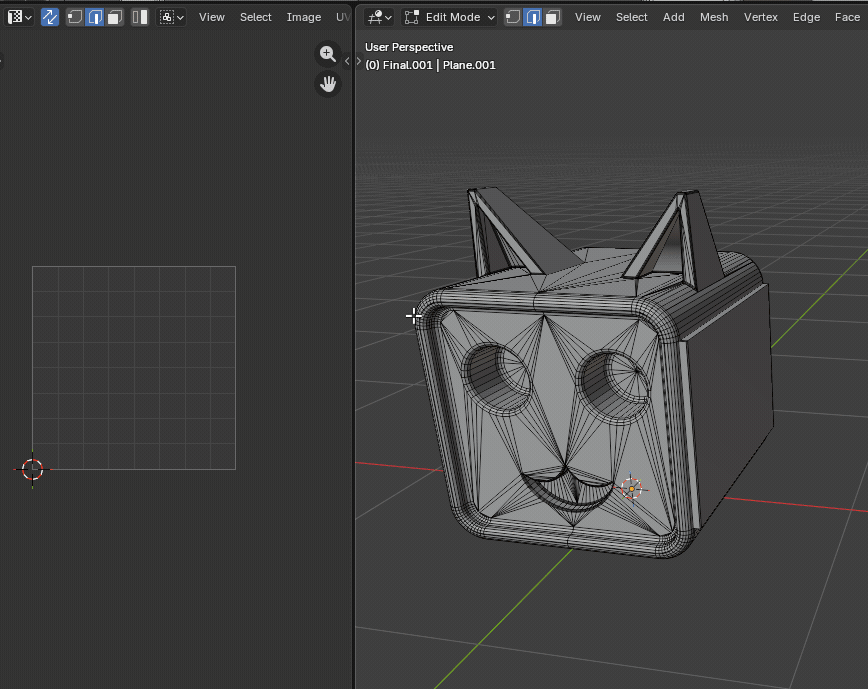Click the pan hand gizmo in UV Editor
This screenshot has width=868, height=689.
click(328, 84)
